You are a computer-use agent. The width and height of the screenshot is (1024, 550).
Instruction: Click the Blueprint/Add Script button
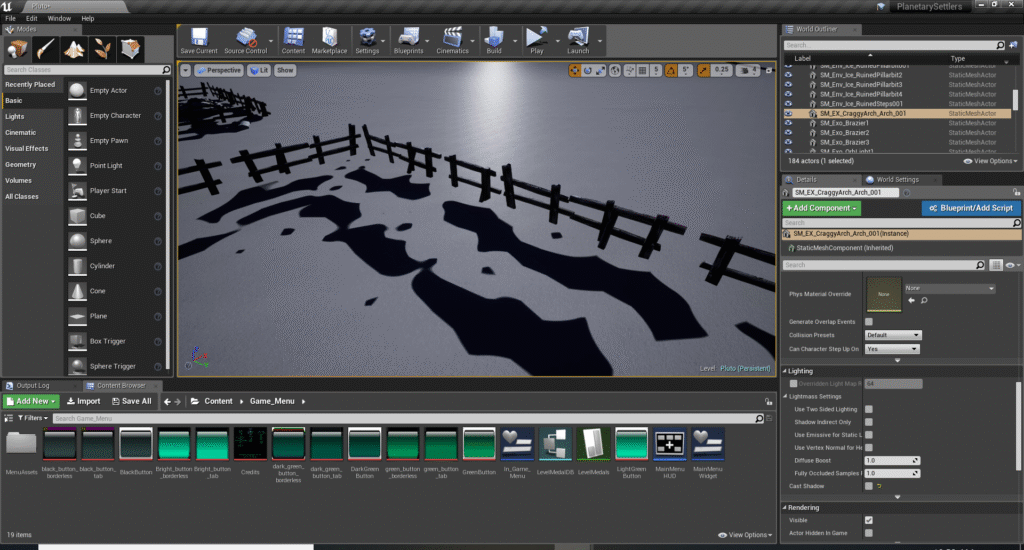pyautogui.click(x=971, y=208)
